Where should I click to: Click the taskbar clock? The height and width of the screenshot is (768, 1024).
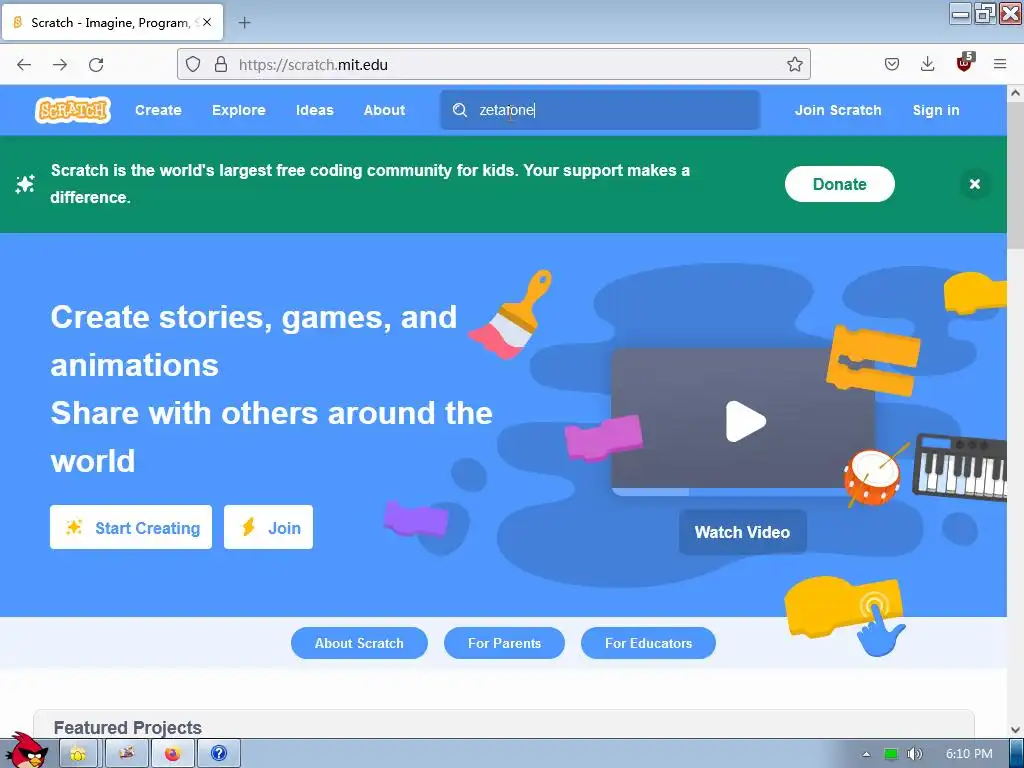[x=969, y=754]
